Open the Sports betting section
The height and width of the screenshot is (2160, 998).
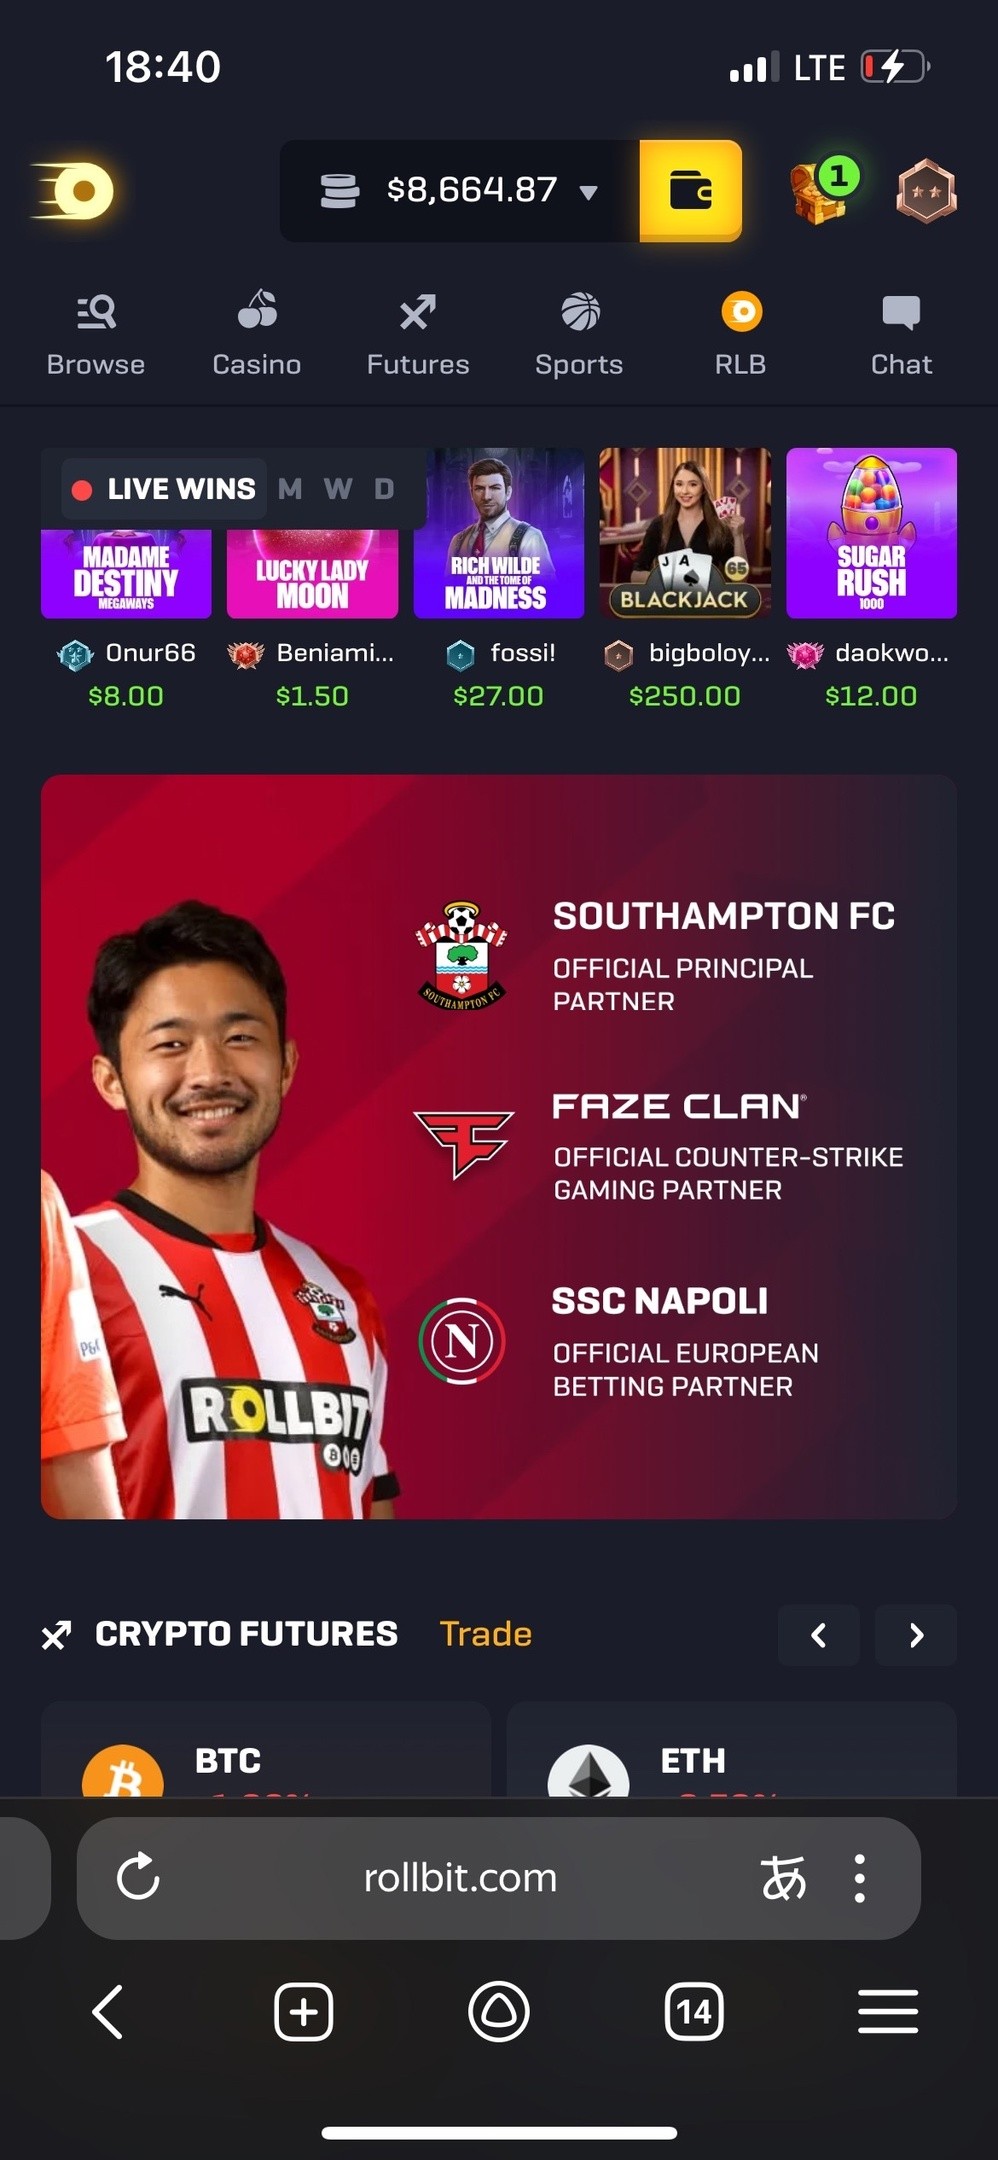[x=579, y=335]
